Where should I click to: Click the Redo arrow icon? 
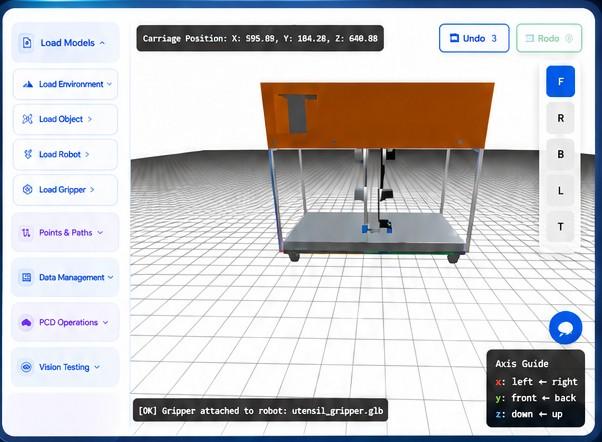[x=530, y=38]
